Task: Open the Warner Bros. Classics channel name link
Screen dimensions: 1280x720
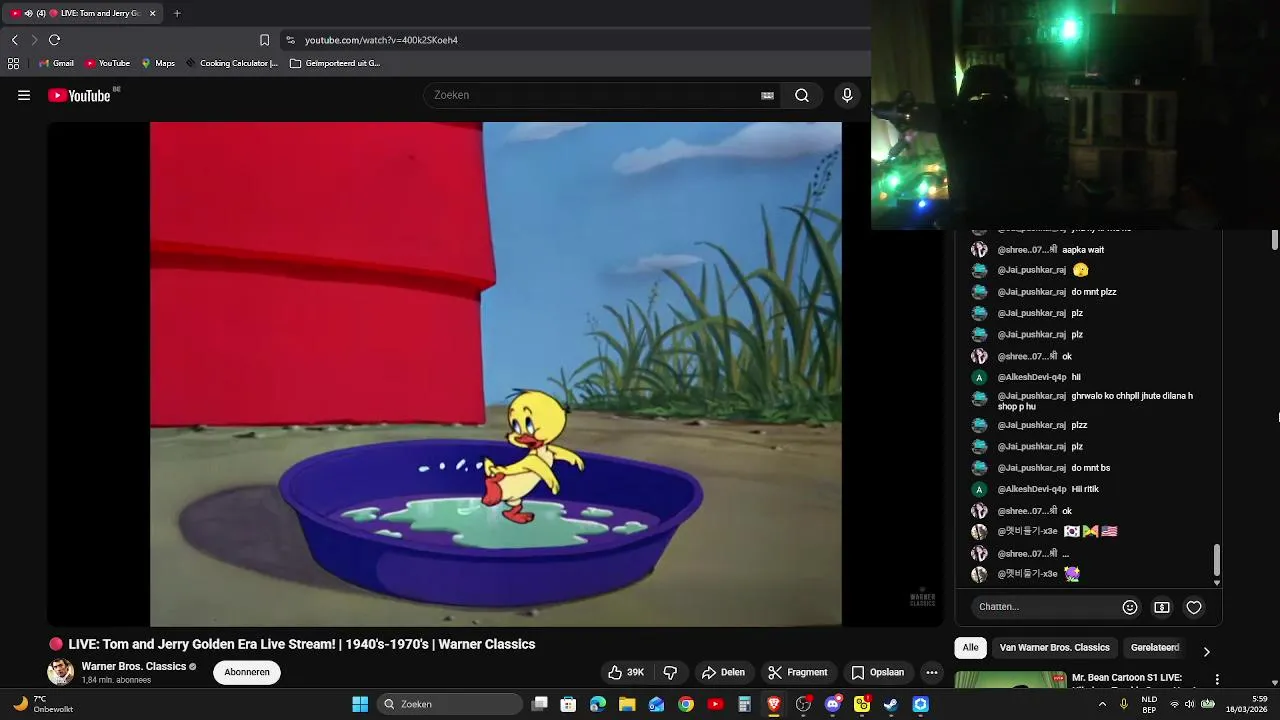Action: tap(134, 666)
